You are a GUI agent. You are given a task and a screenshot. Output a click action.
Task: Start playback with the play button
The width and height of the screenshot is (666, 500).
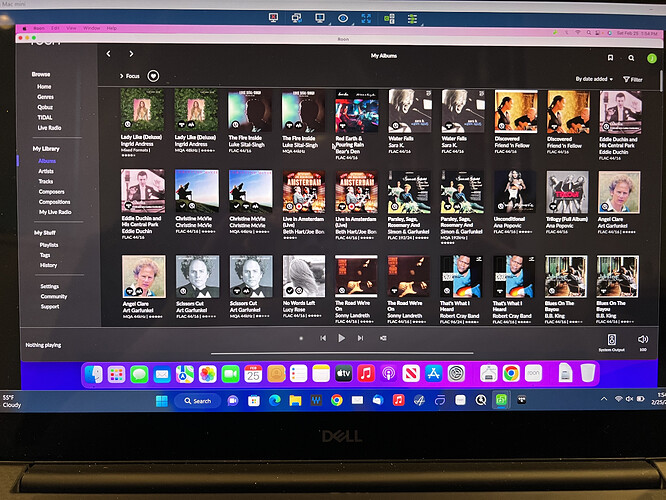point(341,338)
